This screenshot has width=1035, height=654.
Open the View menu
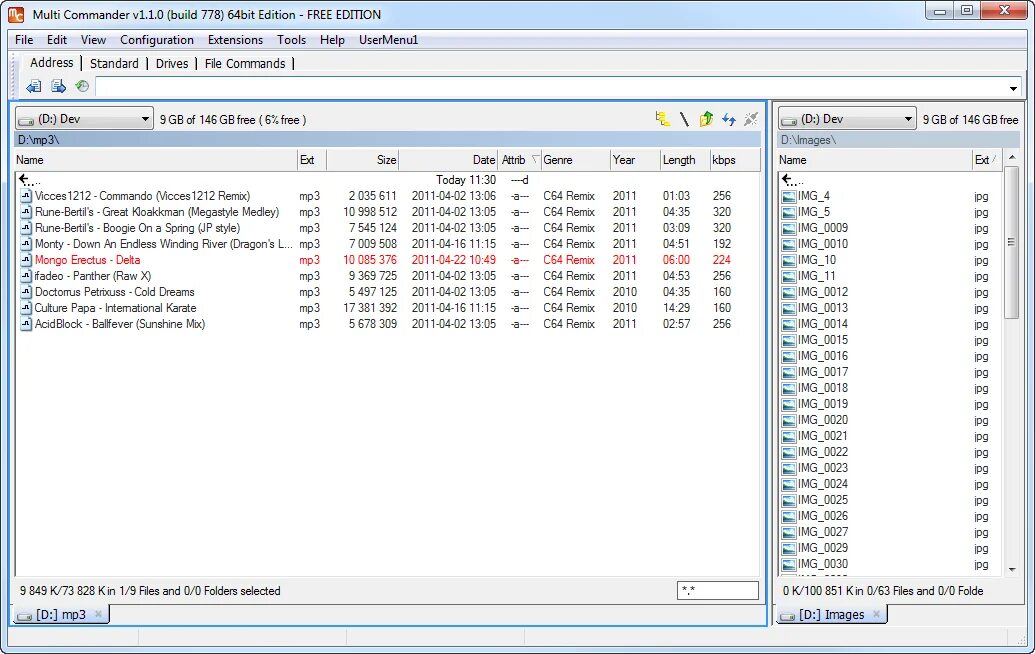pos(93,40)
